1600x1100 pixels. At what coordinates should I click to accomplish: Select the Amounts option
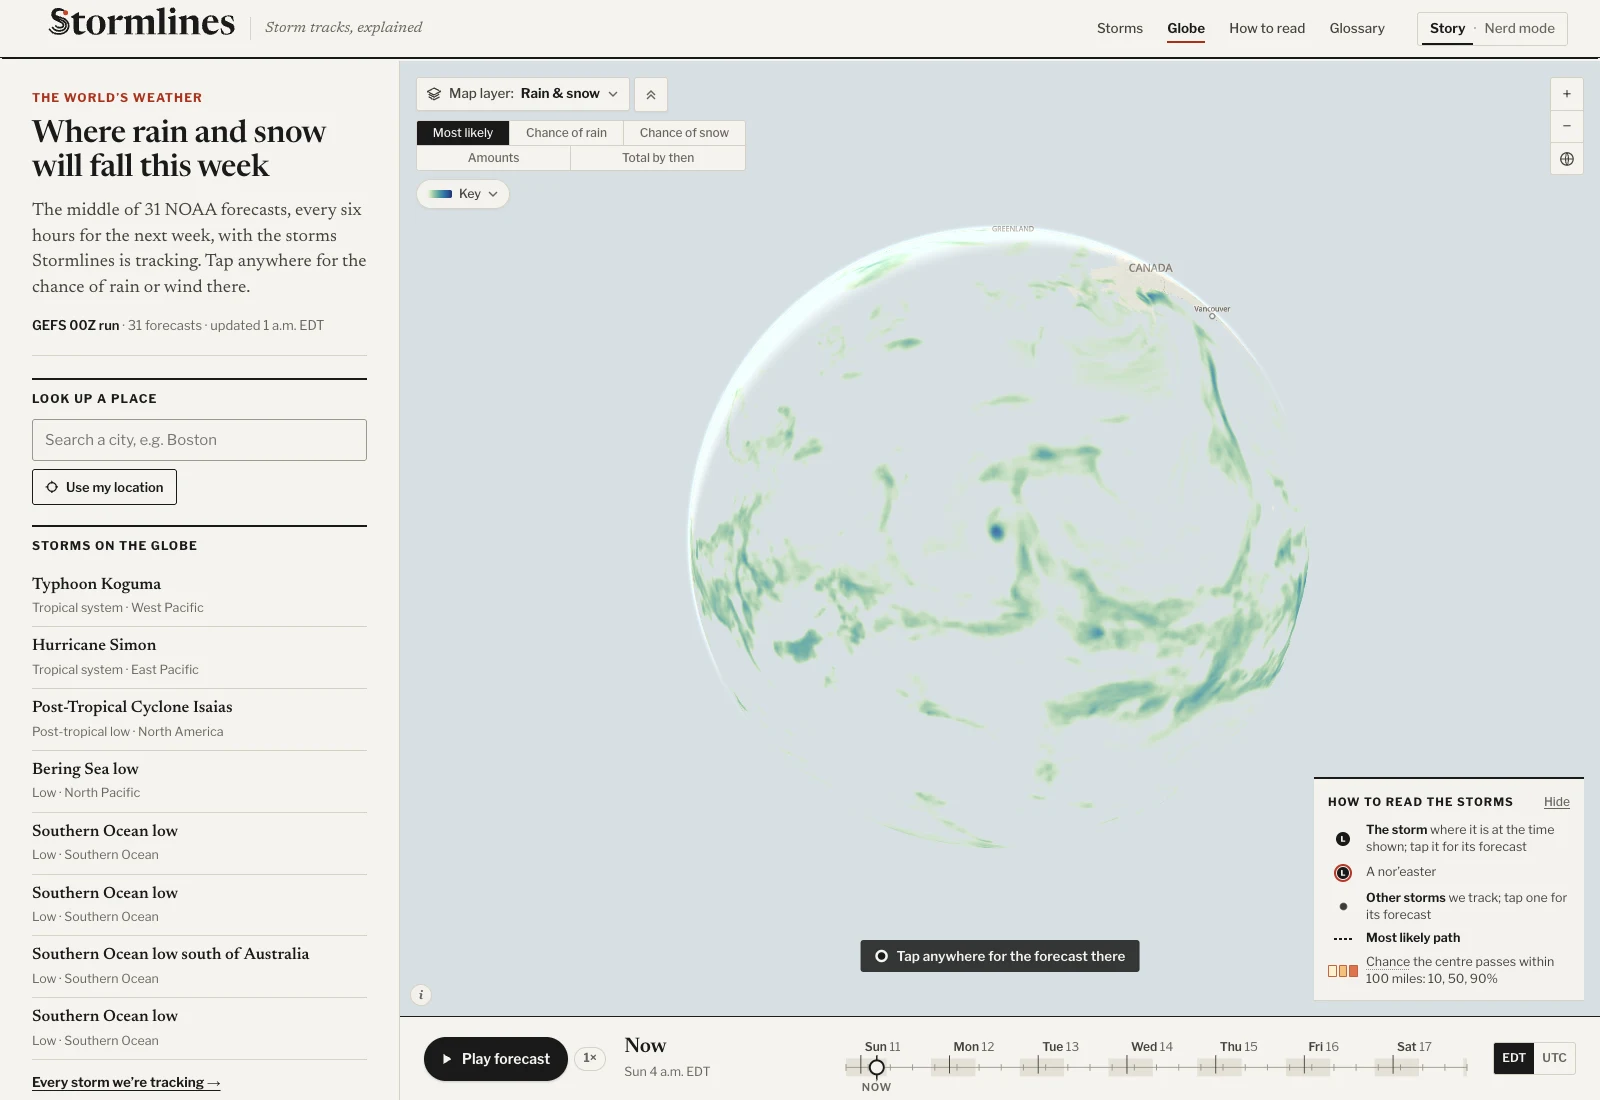pos(493,158)
